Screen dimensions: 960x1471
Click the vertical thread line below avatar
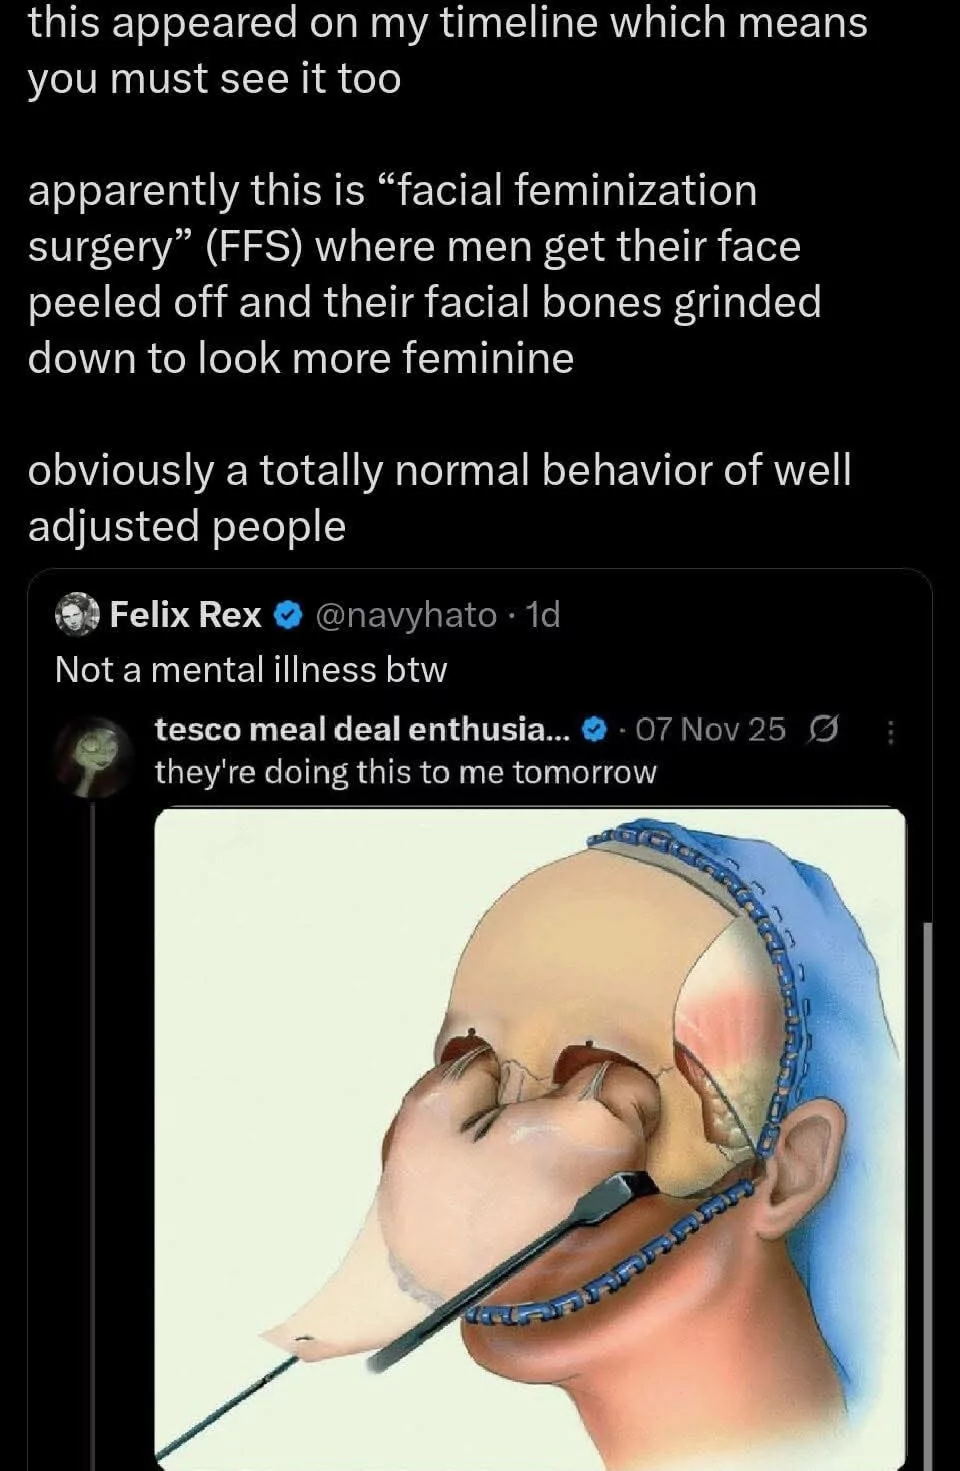click(x=93, y=1100)
